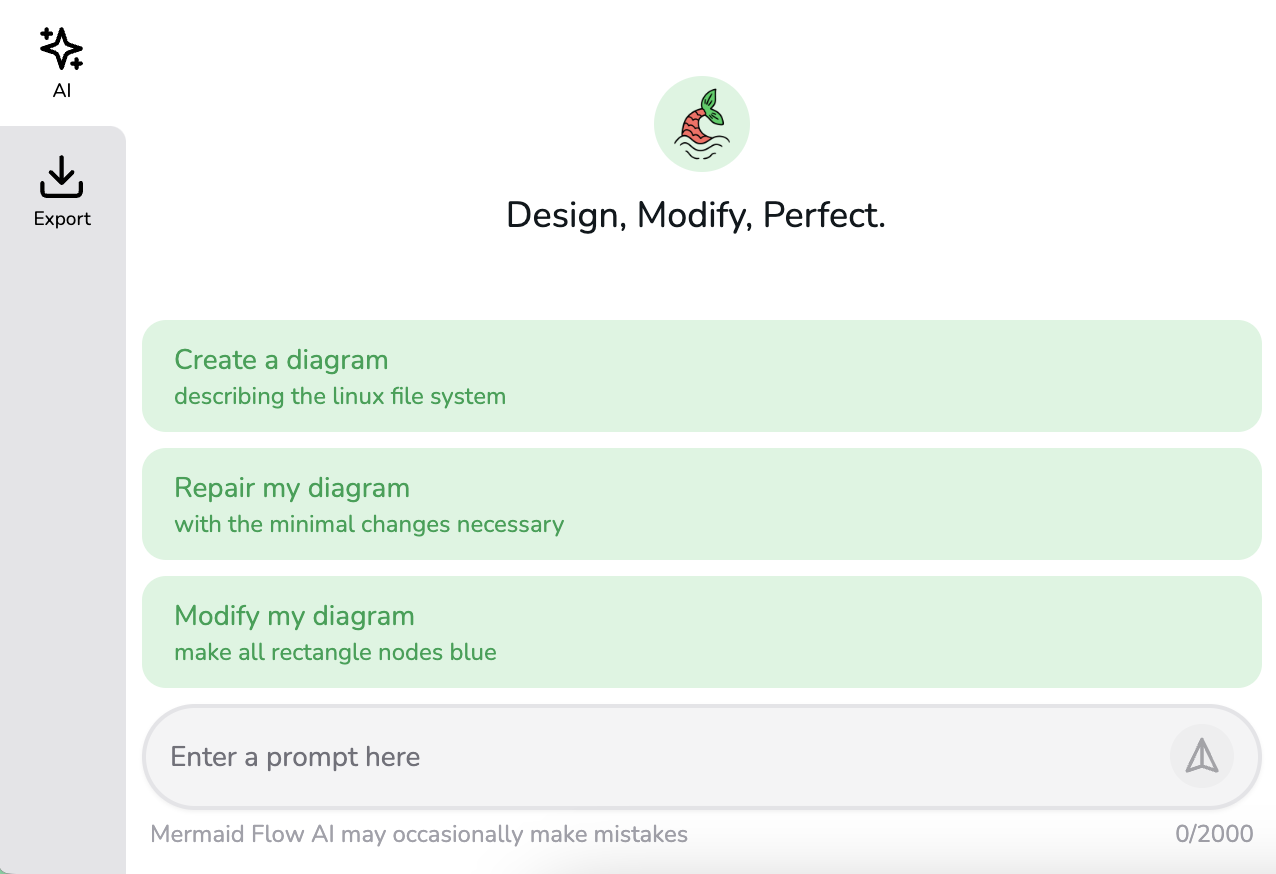This screenshot has height=874, width=1276.
Task: Click with the minimal changes necessary text
Action: pyautogui.click(x=369, y=524)
